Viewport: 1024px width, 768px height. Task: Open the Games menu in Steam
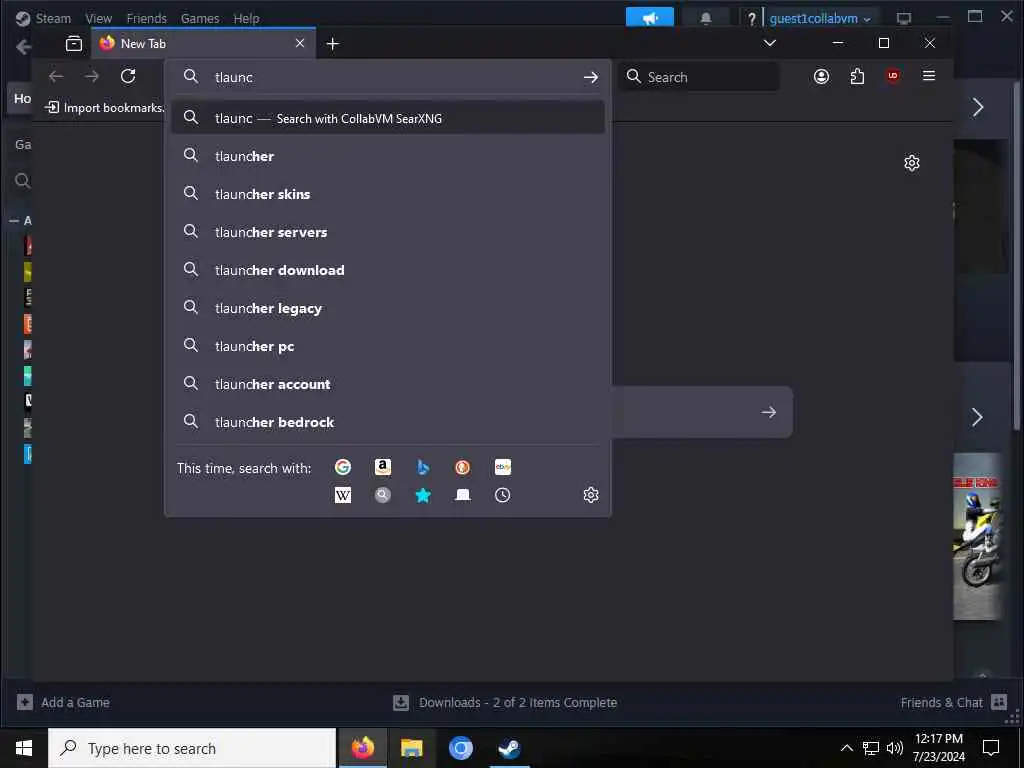click(x=200, y=18)
